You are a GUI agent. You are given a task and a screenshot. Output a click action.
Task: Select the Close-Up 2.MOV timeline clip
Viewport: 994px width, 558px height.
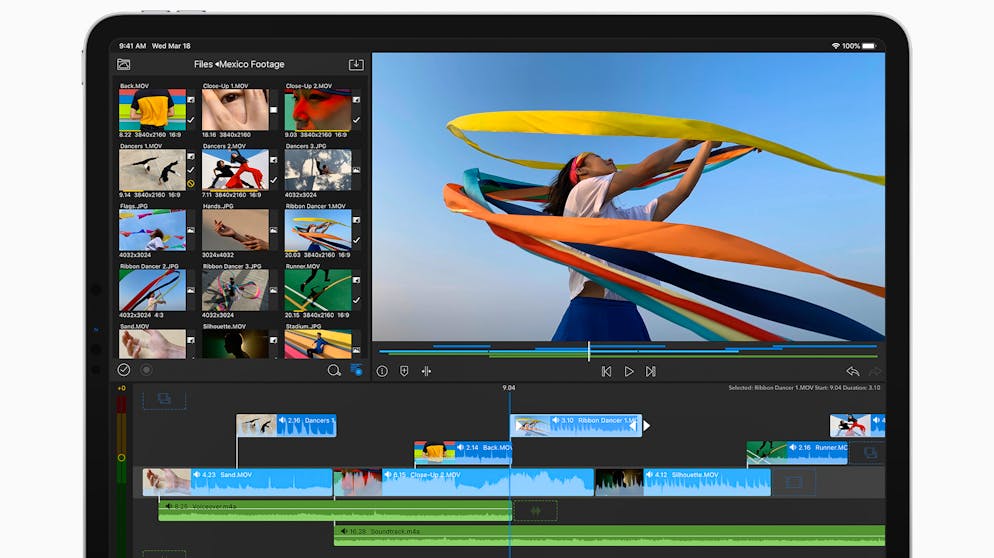click(463, 483)
